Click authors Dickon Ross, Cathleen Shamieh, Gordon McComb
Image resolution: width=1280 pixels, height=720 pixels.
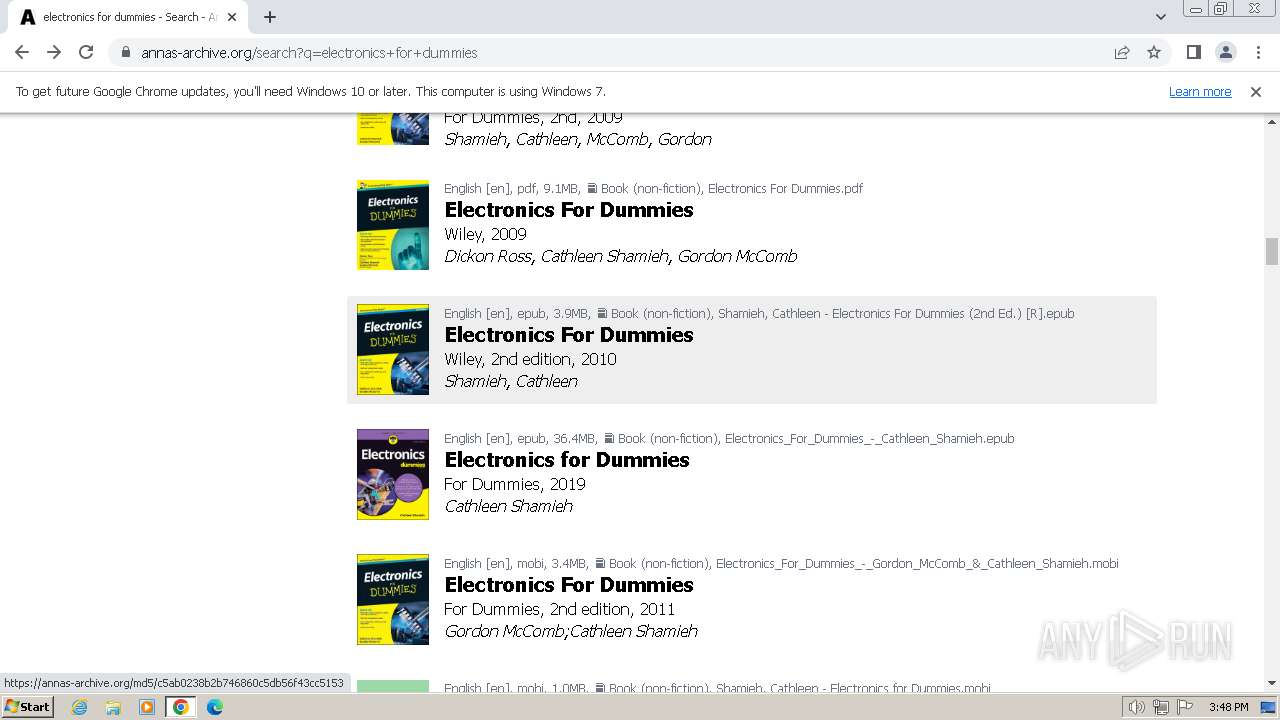pyautogui.click(x=621, y=256)
